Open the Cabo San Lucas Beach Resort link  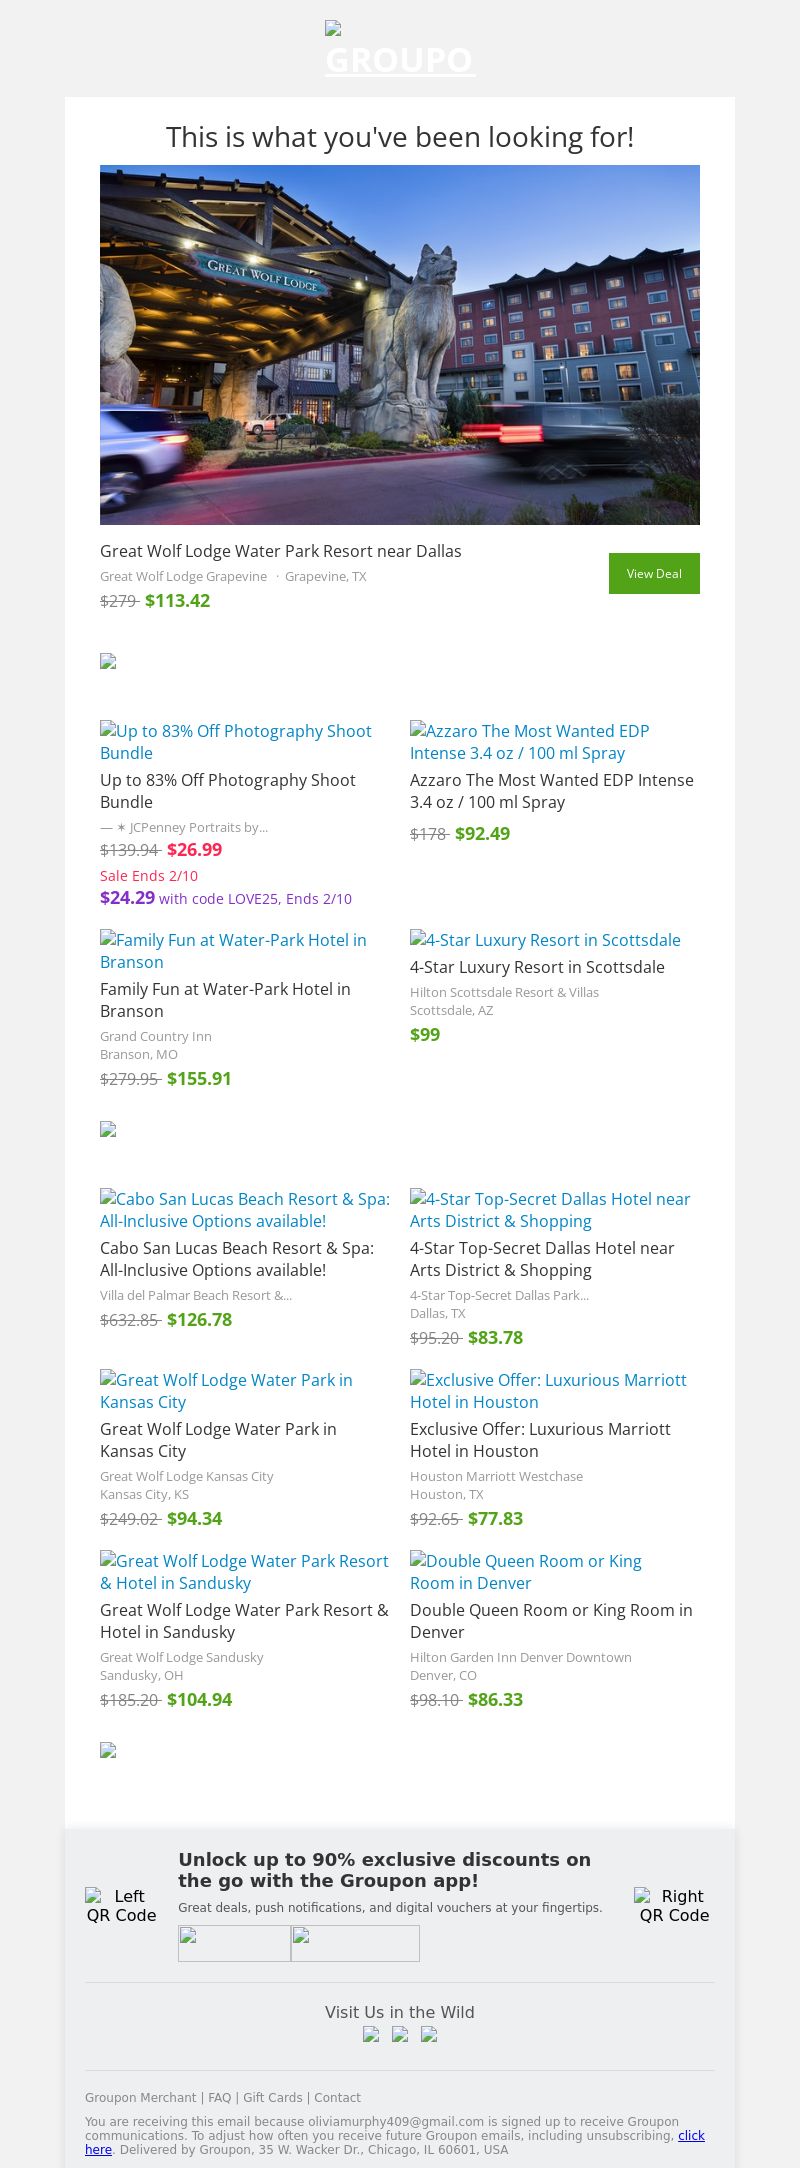pos(245,1210)
